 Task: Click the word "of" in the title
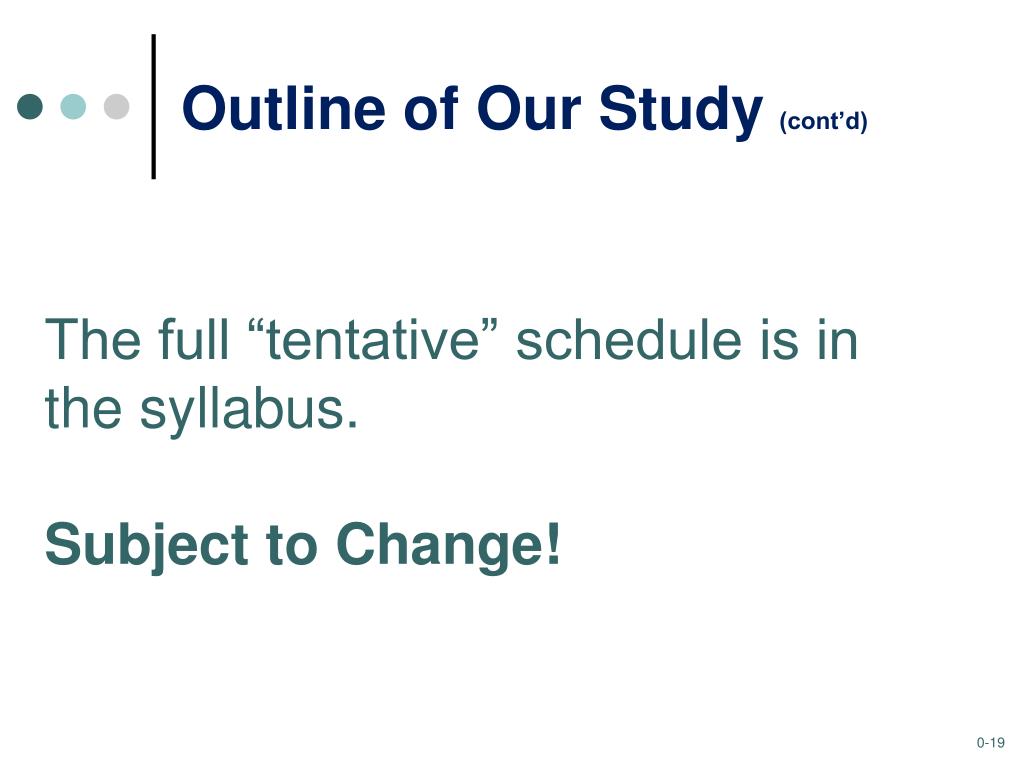(431, 108)
